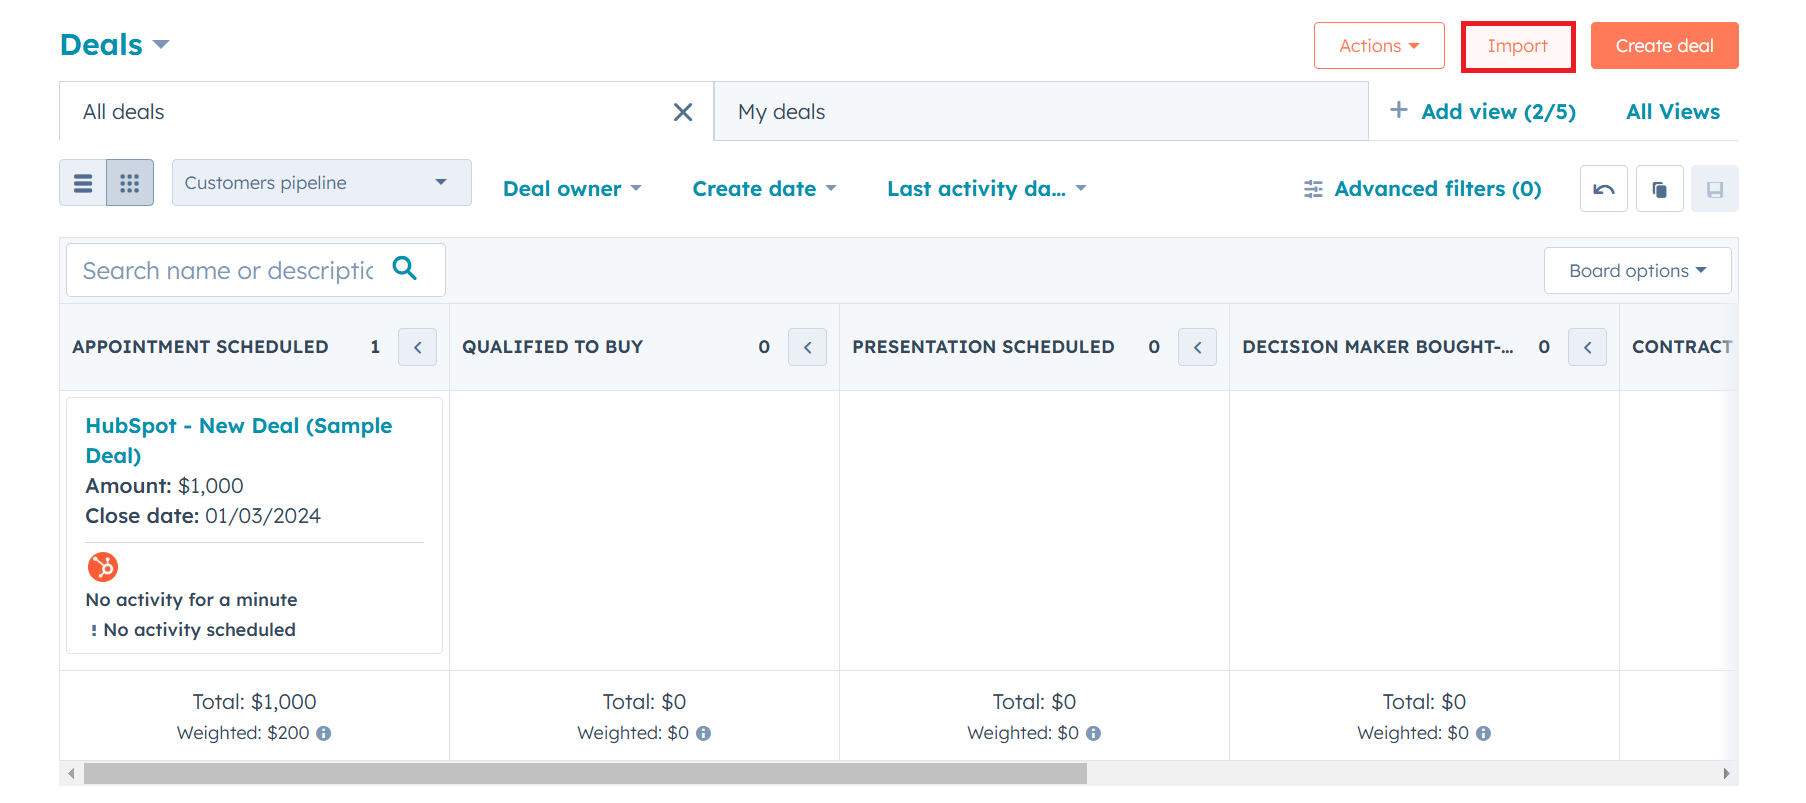1806x803 pixels.
Task: Open info icon beside Weighted $200
Action: [x=324, y=733]
